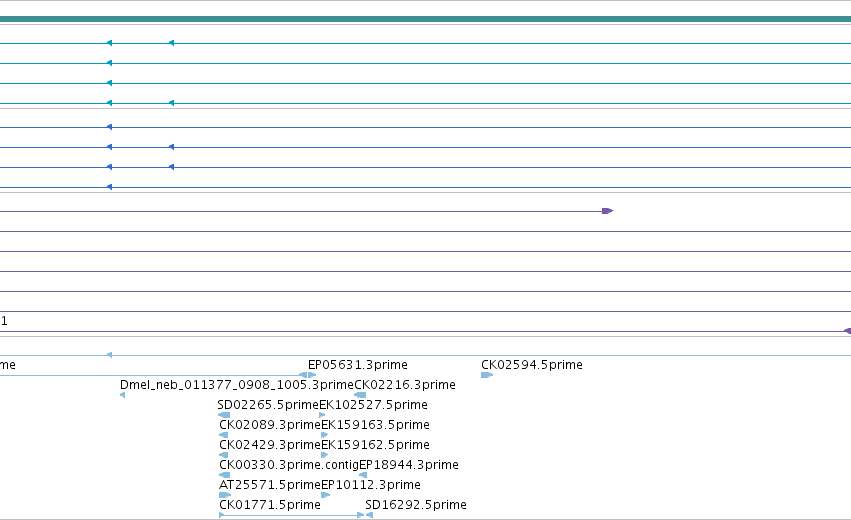Select the CK02594.5prime EST label

[x=531, y=365]
